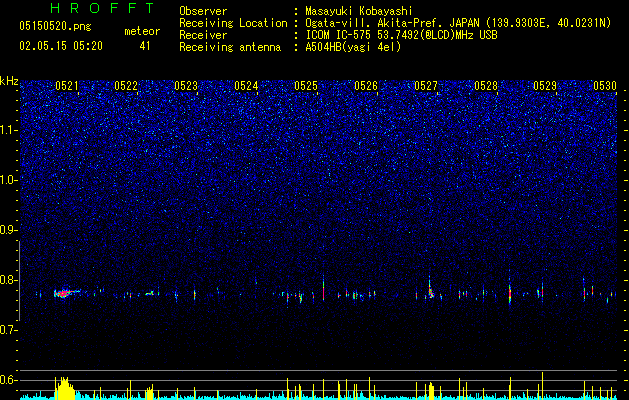Click the HROFFT title text

pos(102,8)
